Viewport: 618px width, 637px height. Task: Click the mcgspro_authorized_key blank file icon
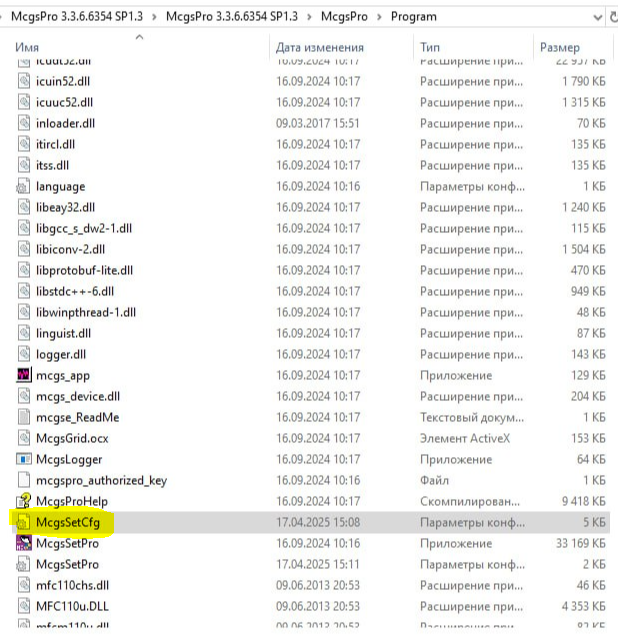24,480
